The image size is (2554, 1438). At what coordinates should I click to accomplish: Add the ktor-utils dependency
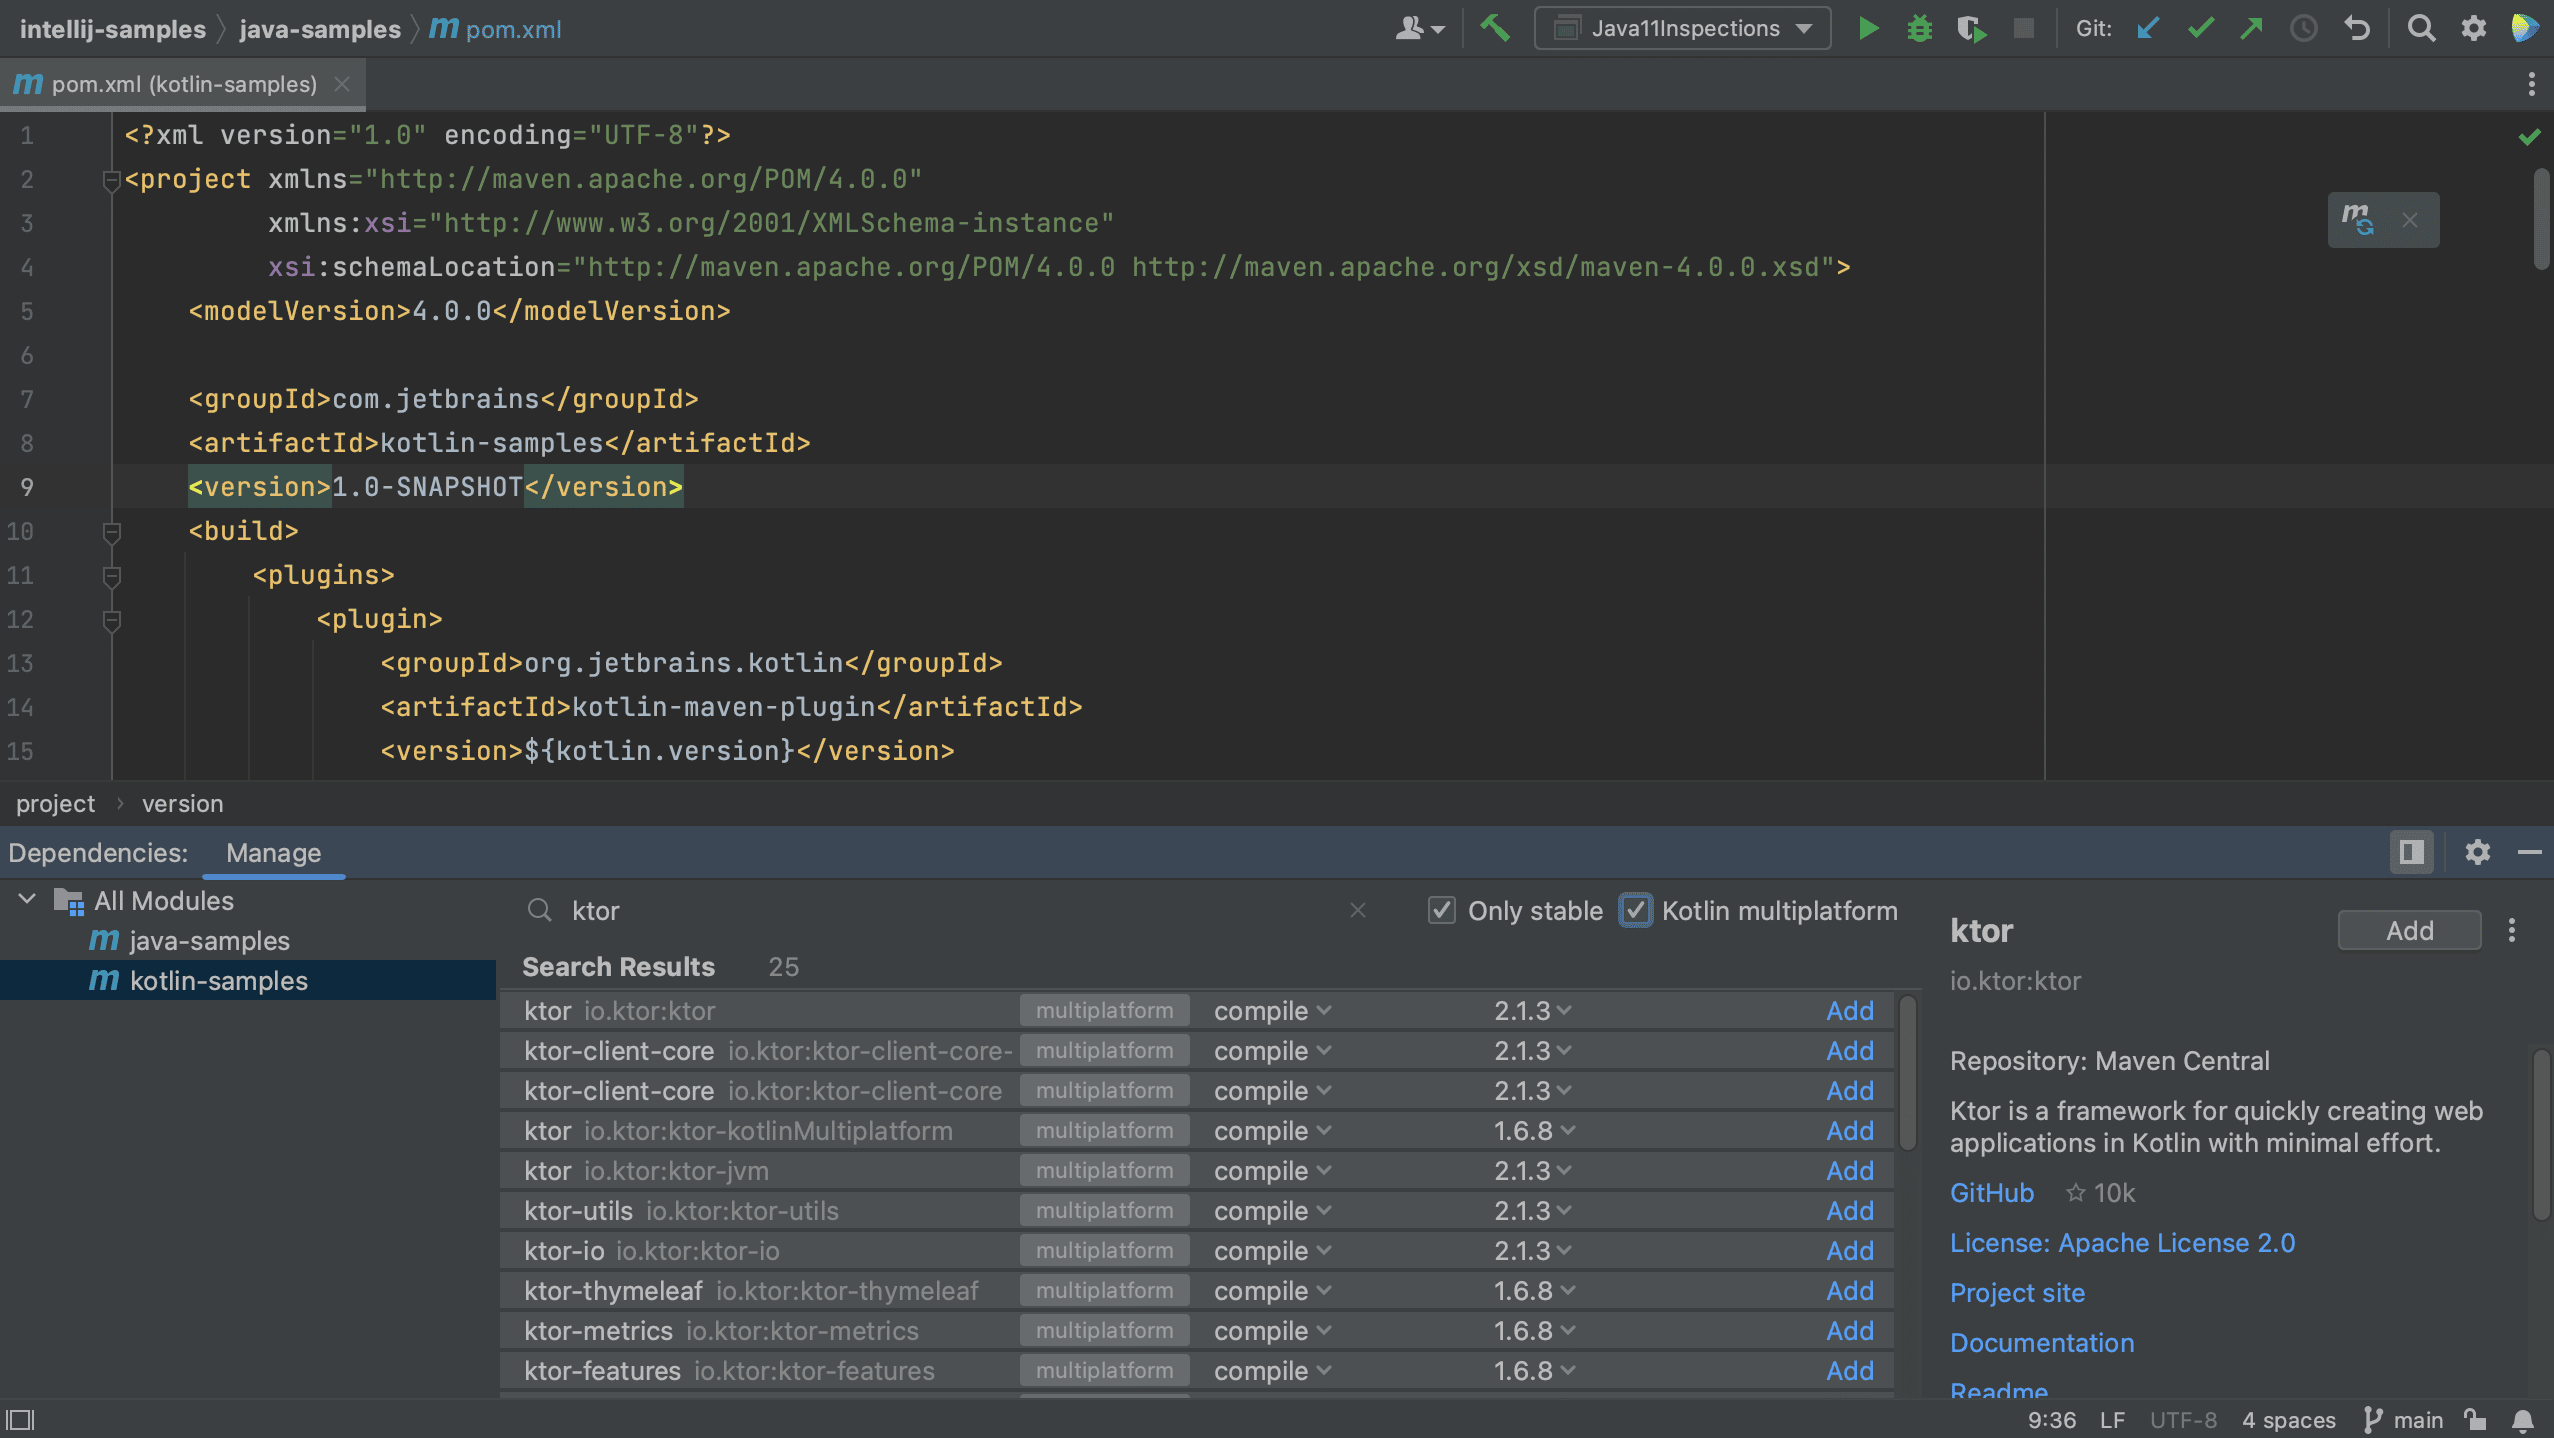(x=1849, y=1211)
